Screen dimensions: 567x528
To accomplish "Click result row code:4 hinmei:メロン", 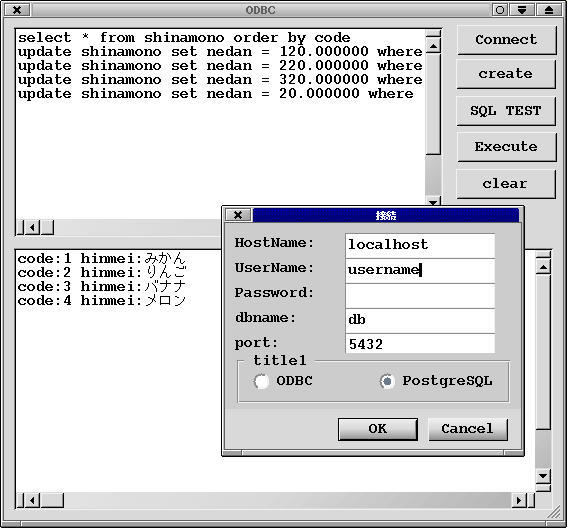I will point(102,301).
